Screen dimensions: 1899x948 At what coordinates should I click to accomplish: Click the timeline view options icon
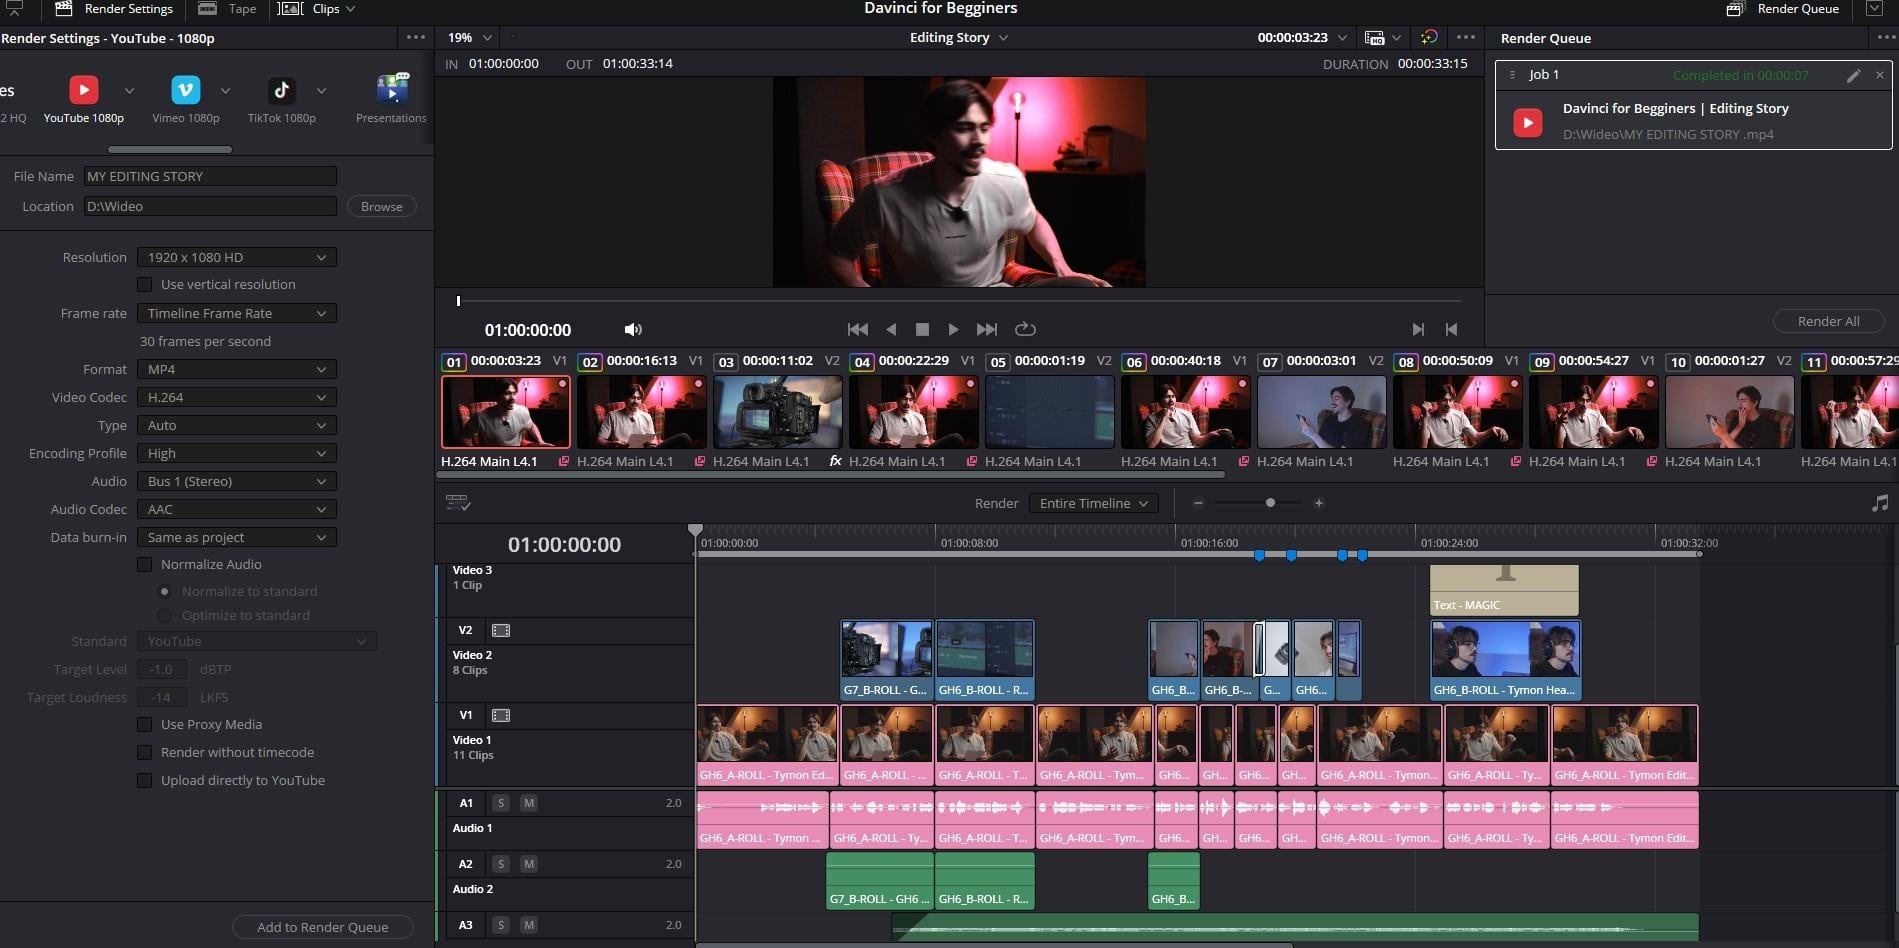[458, 503]
